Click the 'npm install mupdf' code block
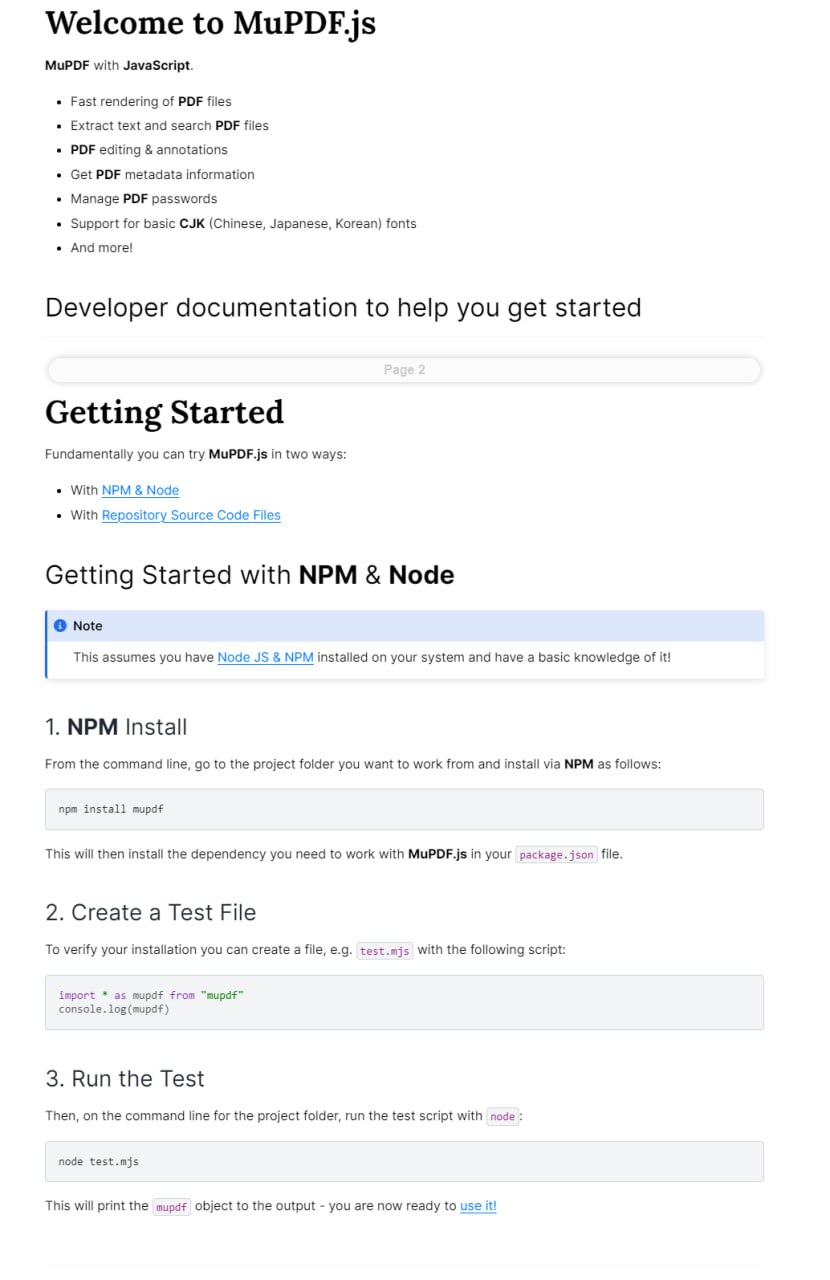 tap(404, 809)
